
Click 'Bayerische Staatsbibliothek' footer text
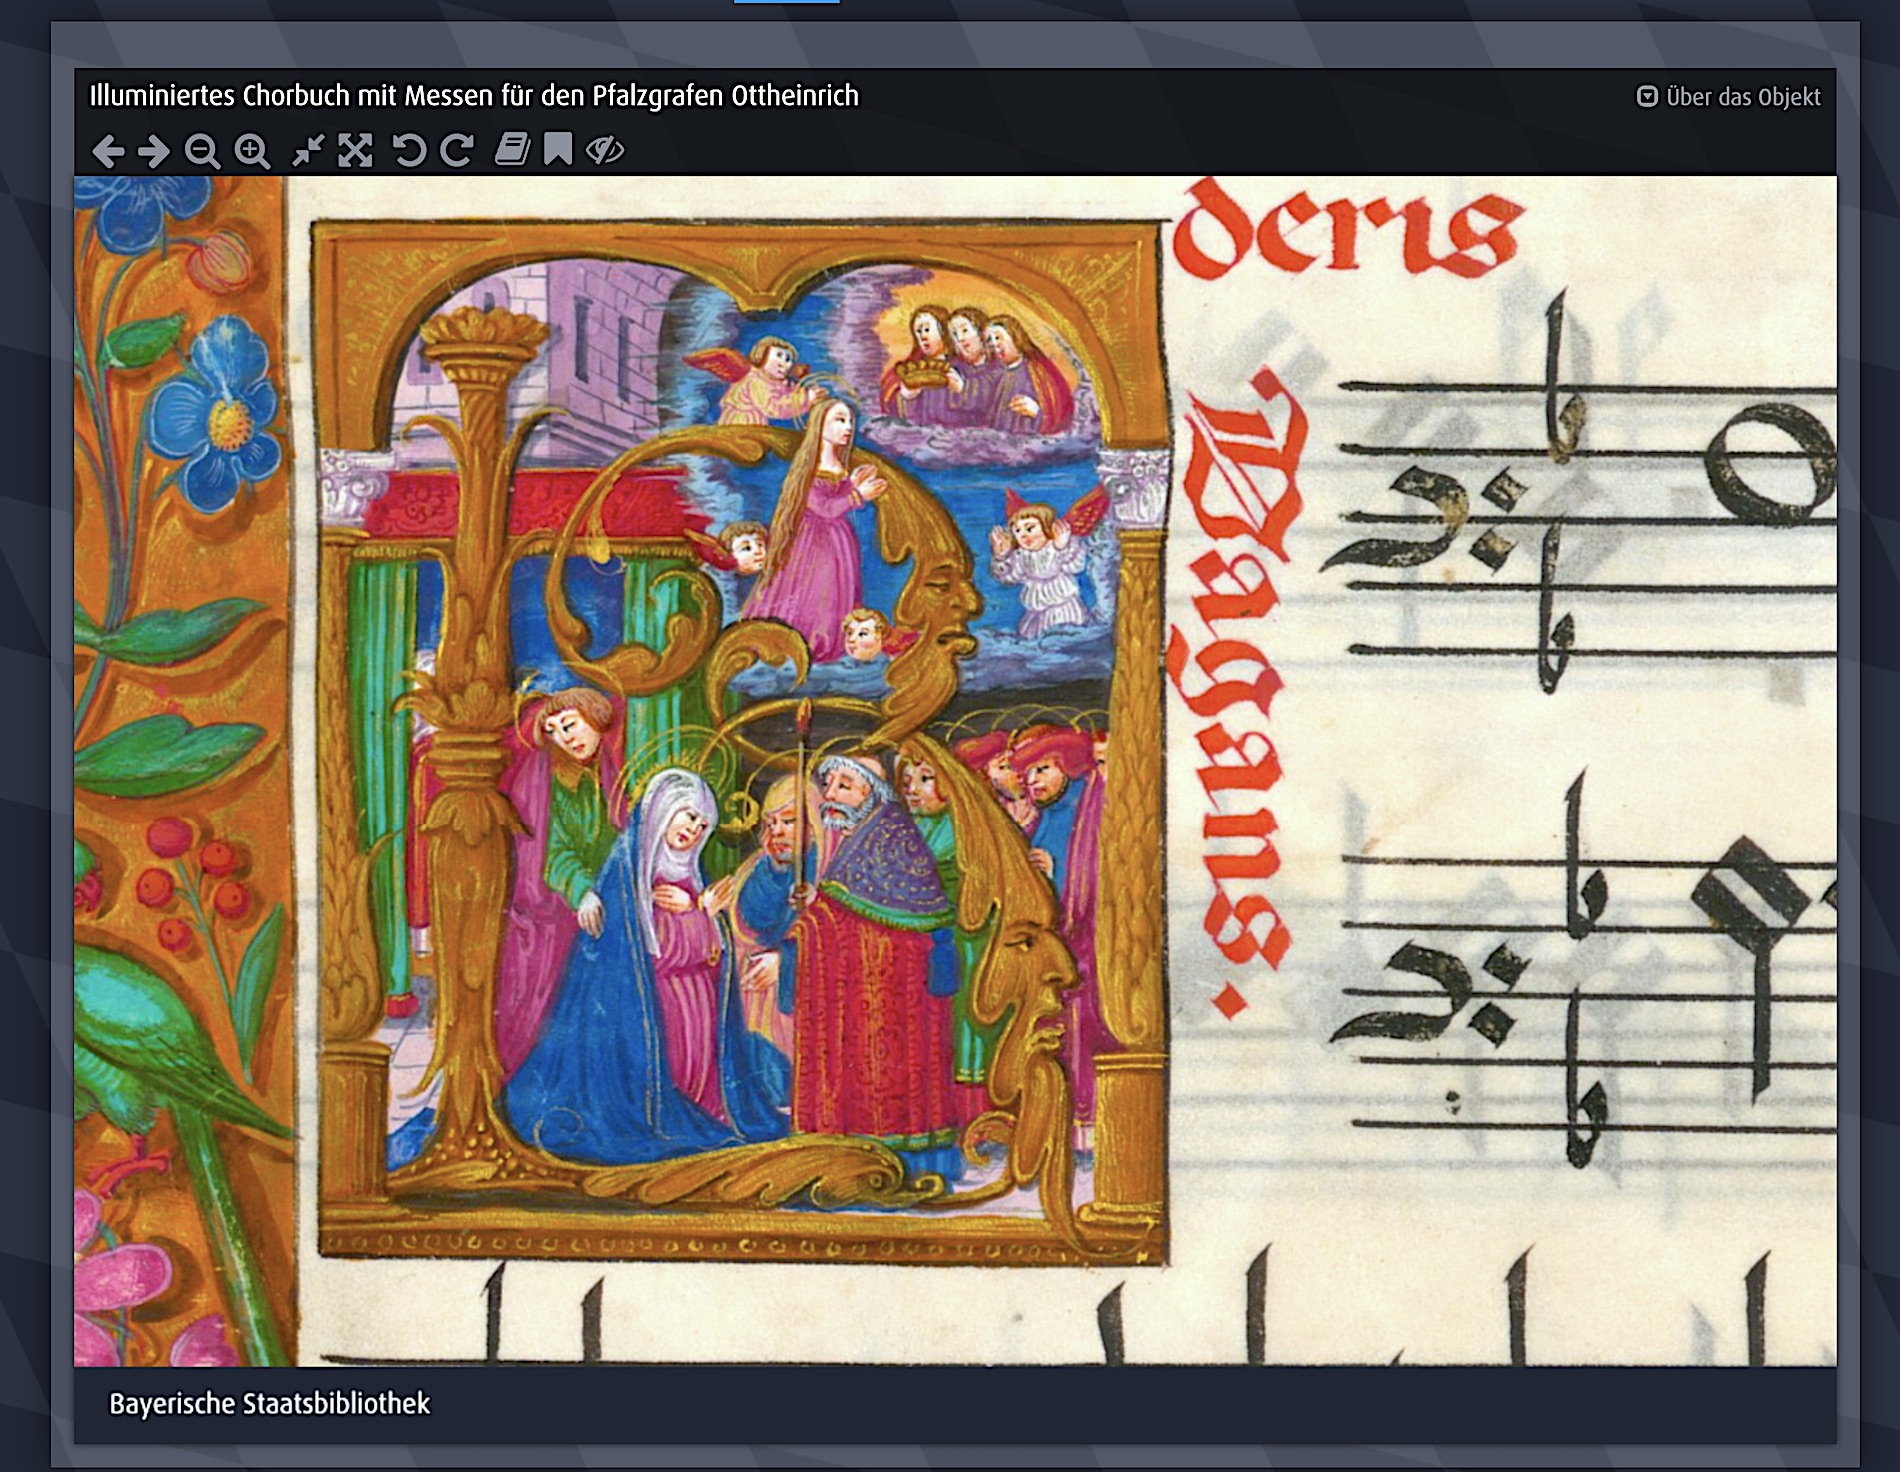[x=269, y=1404]
